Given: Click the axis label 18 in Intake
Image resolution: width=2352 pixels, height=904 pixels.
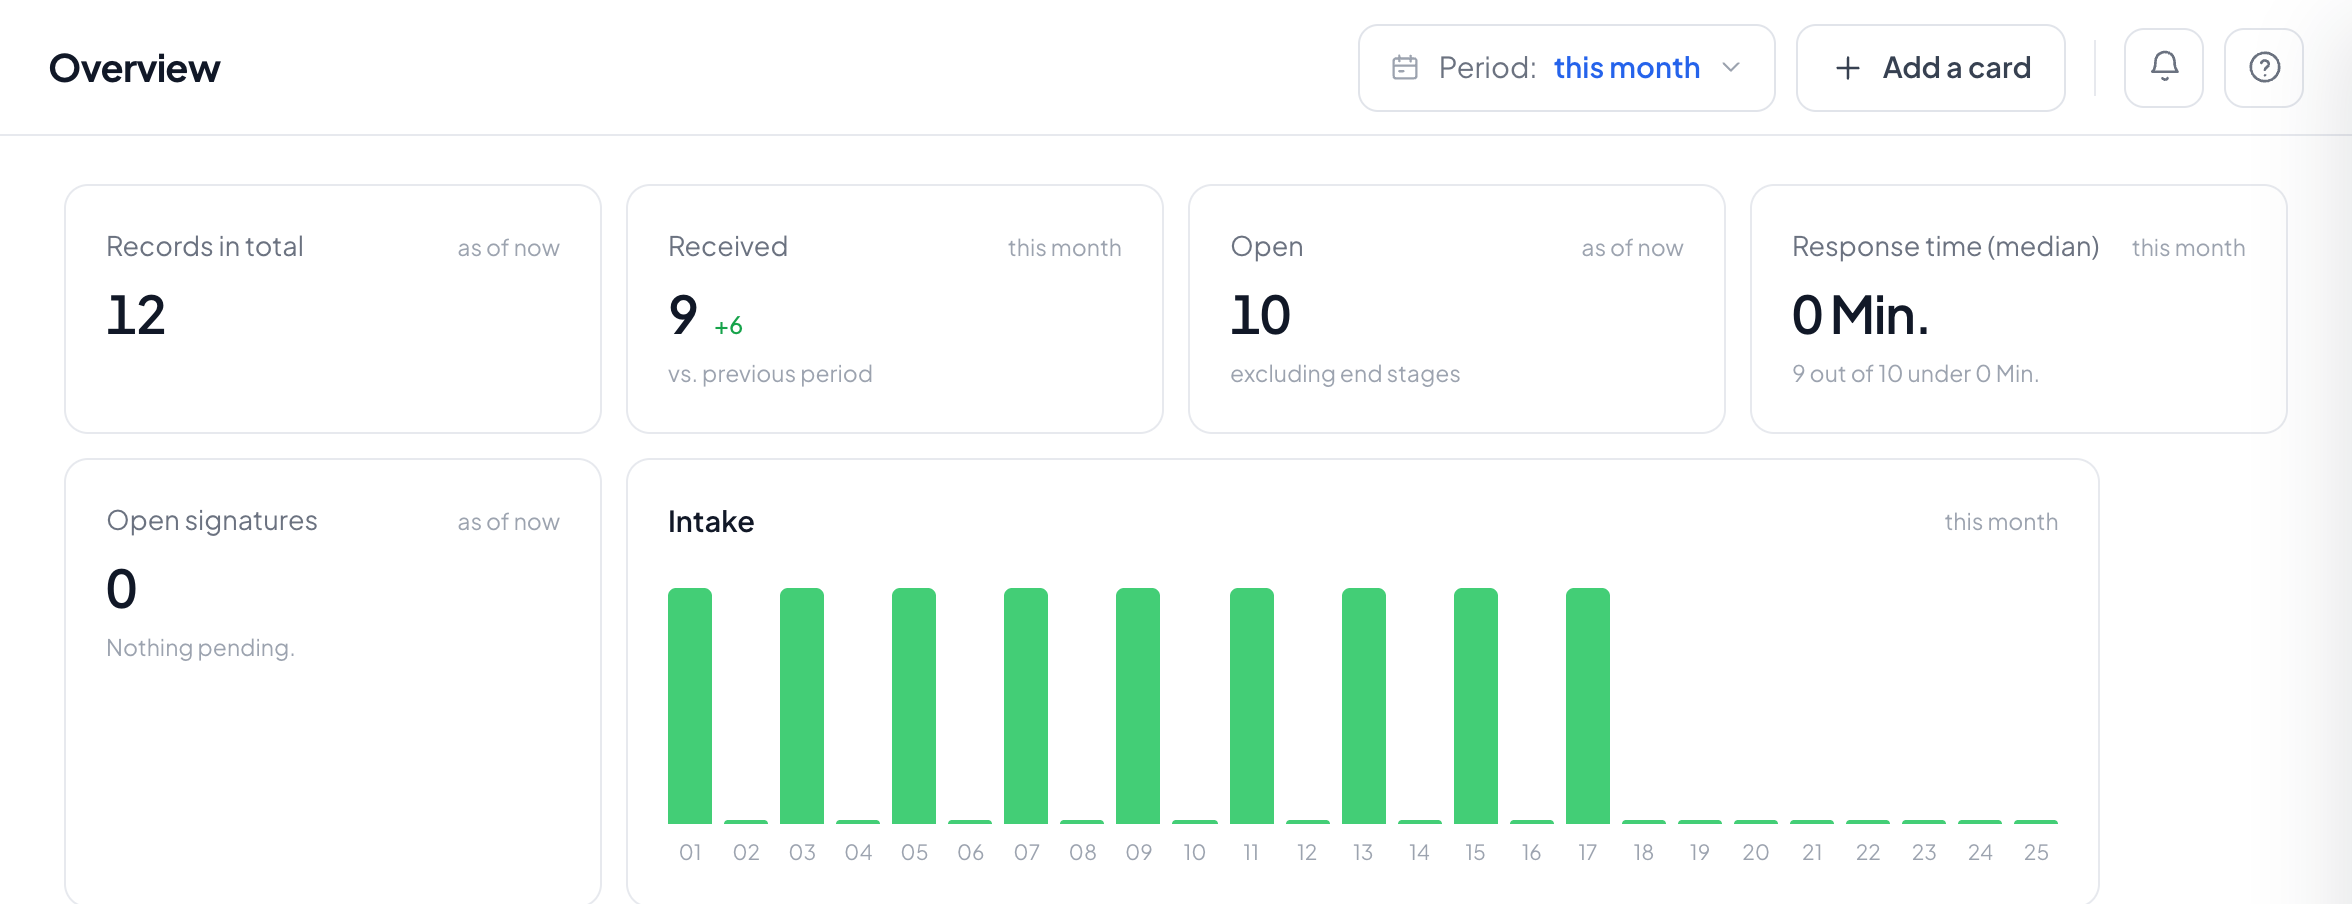Looking at the screenshot, I should click(x=1643, y=852).
